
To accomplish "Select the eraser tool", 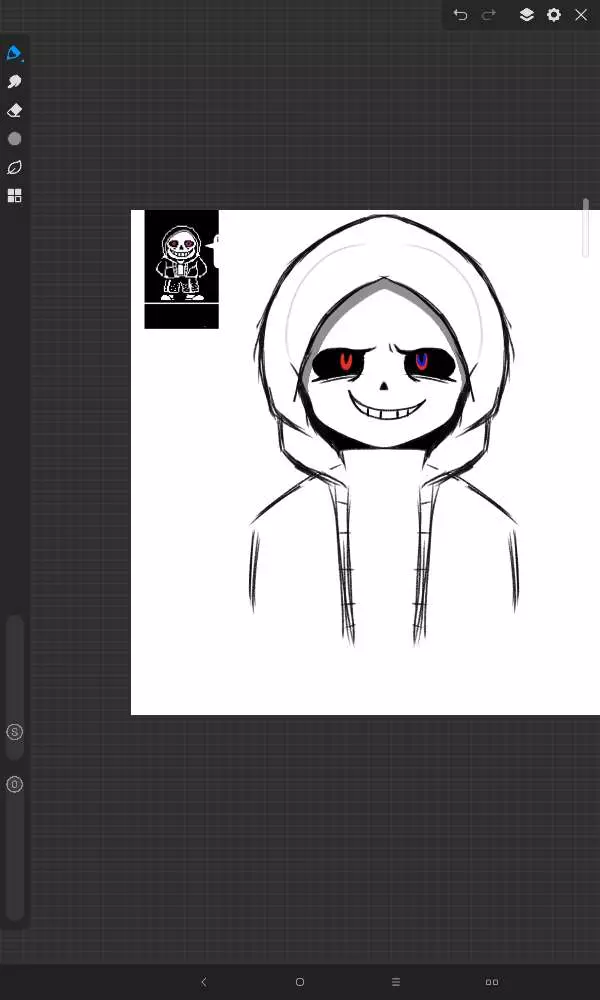I will [14, 110].
